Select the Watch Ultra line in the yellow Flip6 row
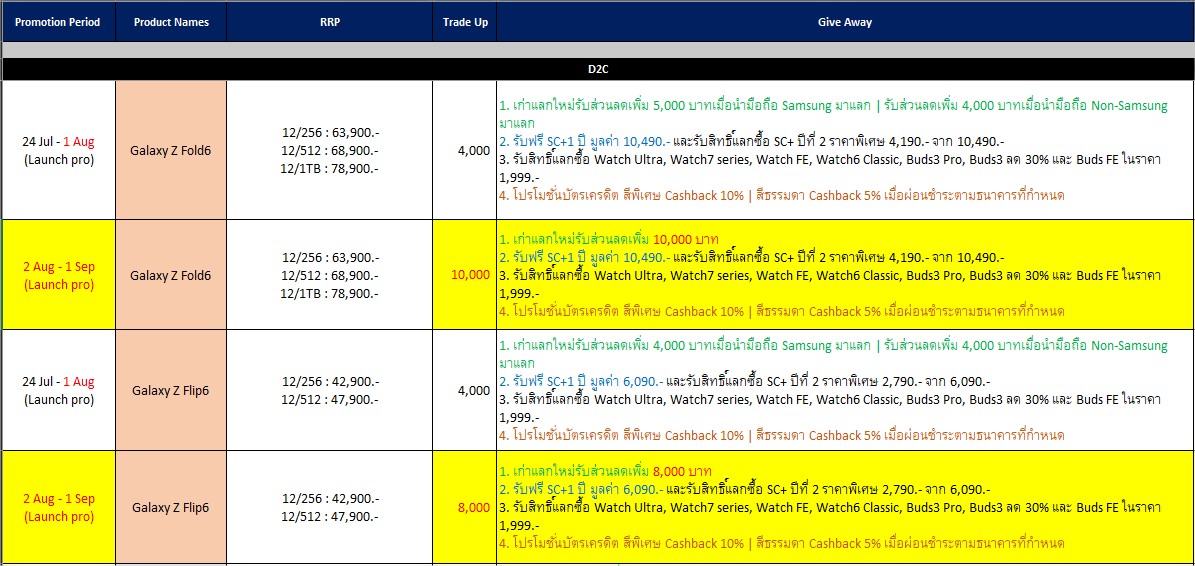Image resolution: width=1195 pixels, height=566 pixels. [831, 516]
